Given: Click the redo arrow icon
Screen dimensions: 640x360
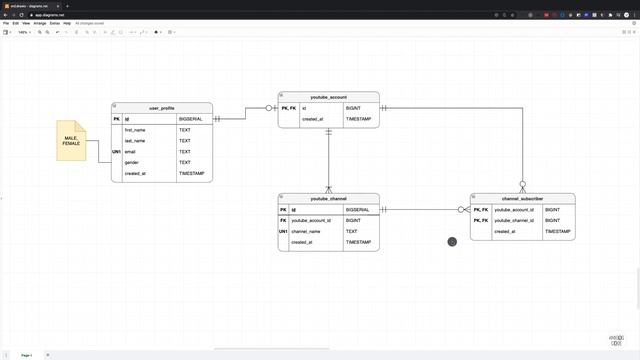Looking at the screenshot, I should [x=66, y=32].
